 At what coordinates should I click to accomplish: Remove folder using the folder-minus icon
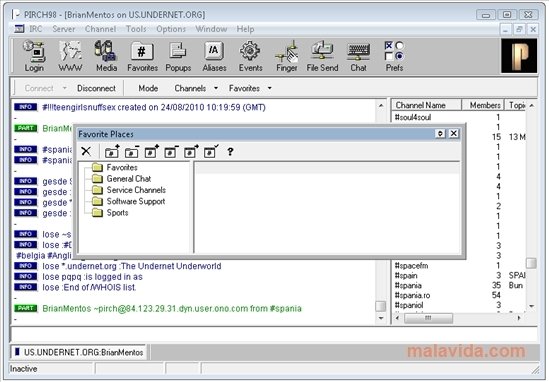[132, 152]
